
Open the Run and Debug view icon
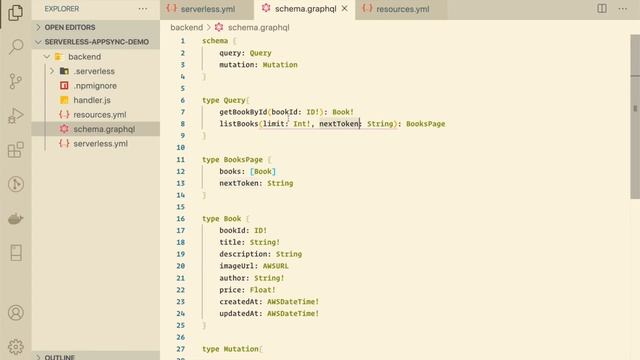(16, 116)
